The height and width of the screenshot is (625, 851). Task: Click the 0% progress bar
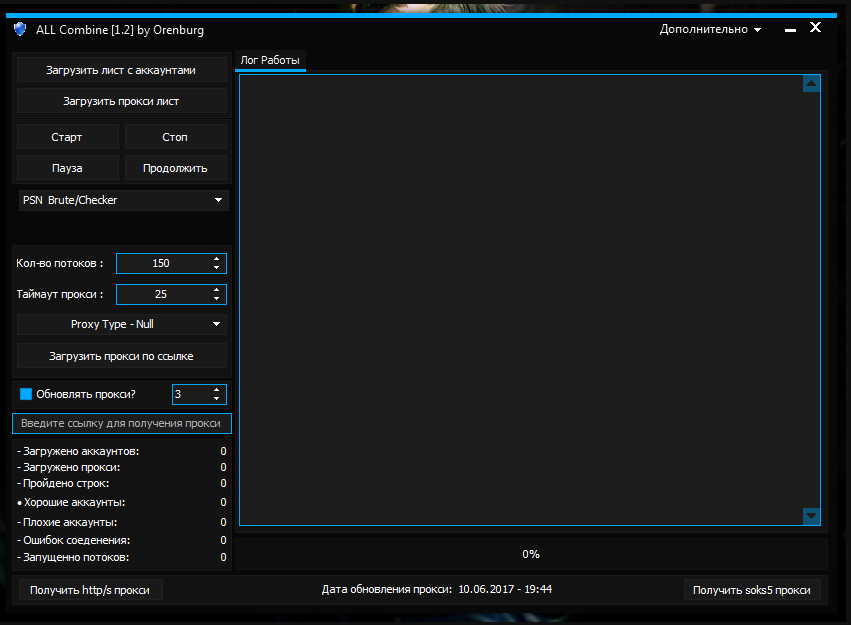(x=530, y=554)
